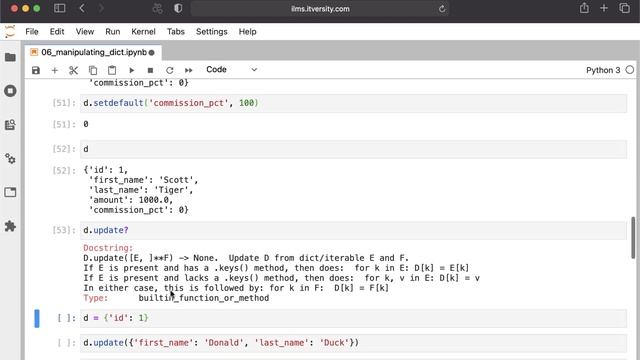Copy selected cells in notebook toolbar
The image size is (640, 360).
point(93,70)
